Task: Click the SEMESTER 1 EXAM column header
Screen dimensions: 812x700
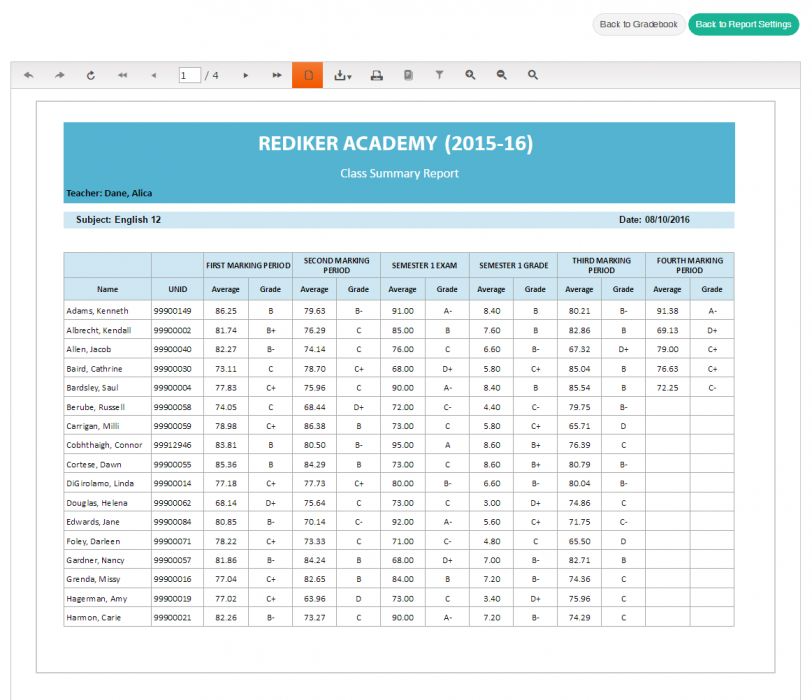Action: coord(425,265)
